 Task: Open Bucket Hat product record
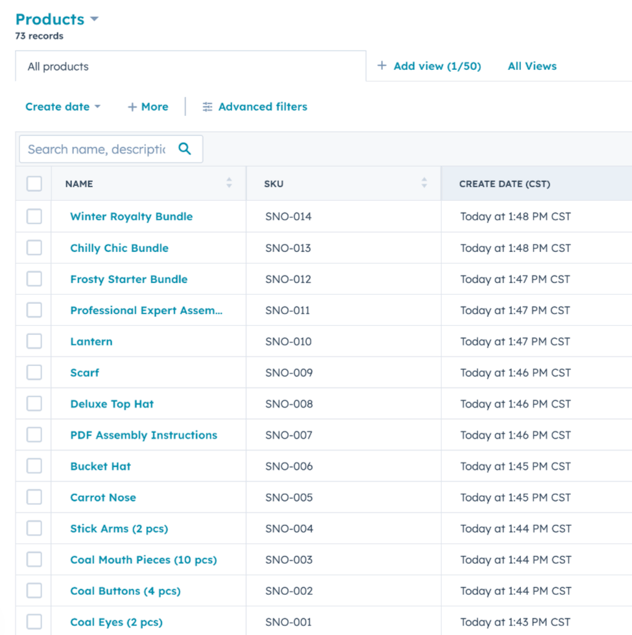tap(100, 466)
